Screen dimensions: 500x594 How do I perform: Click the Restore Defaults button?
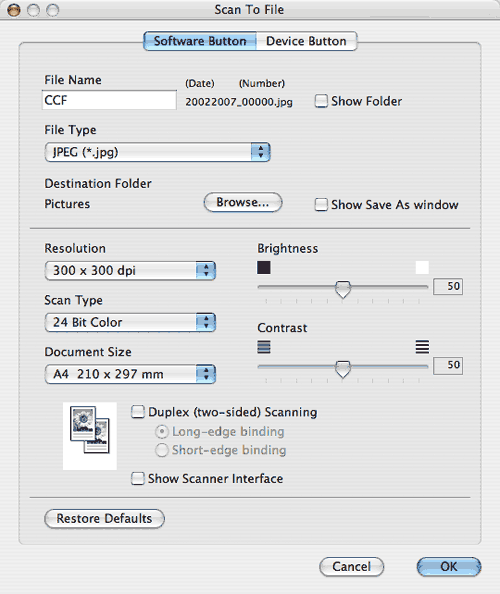(105, 518)
